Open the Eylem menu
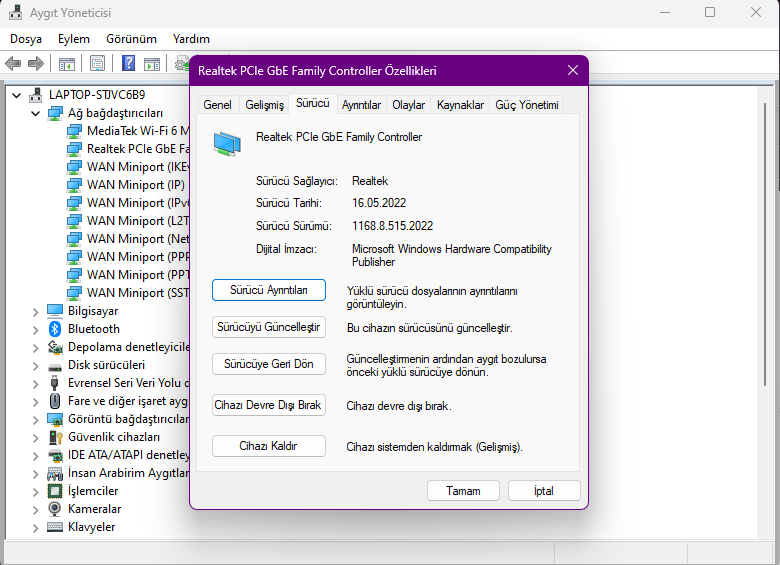Viewport: 780px width, 565px height. pos(74,39)
